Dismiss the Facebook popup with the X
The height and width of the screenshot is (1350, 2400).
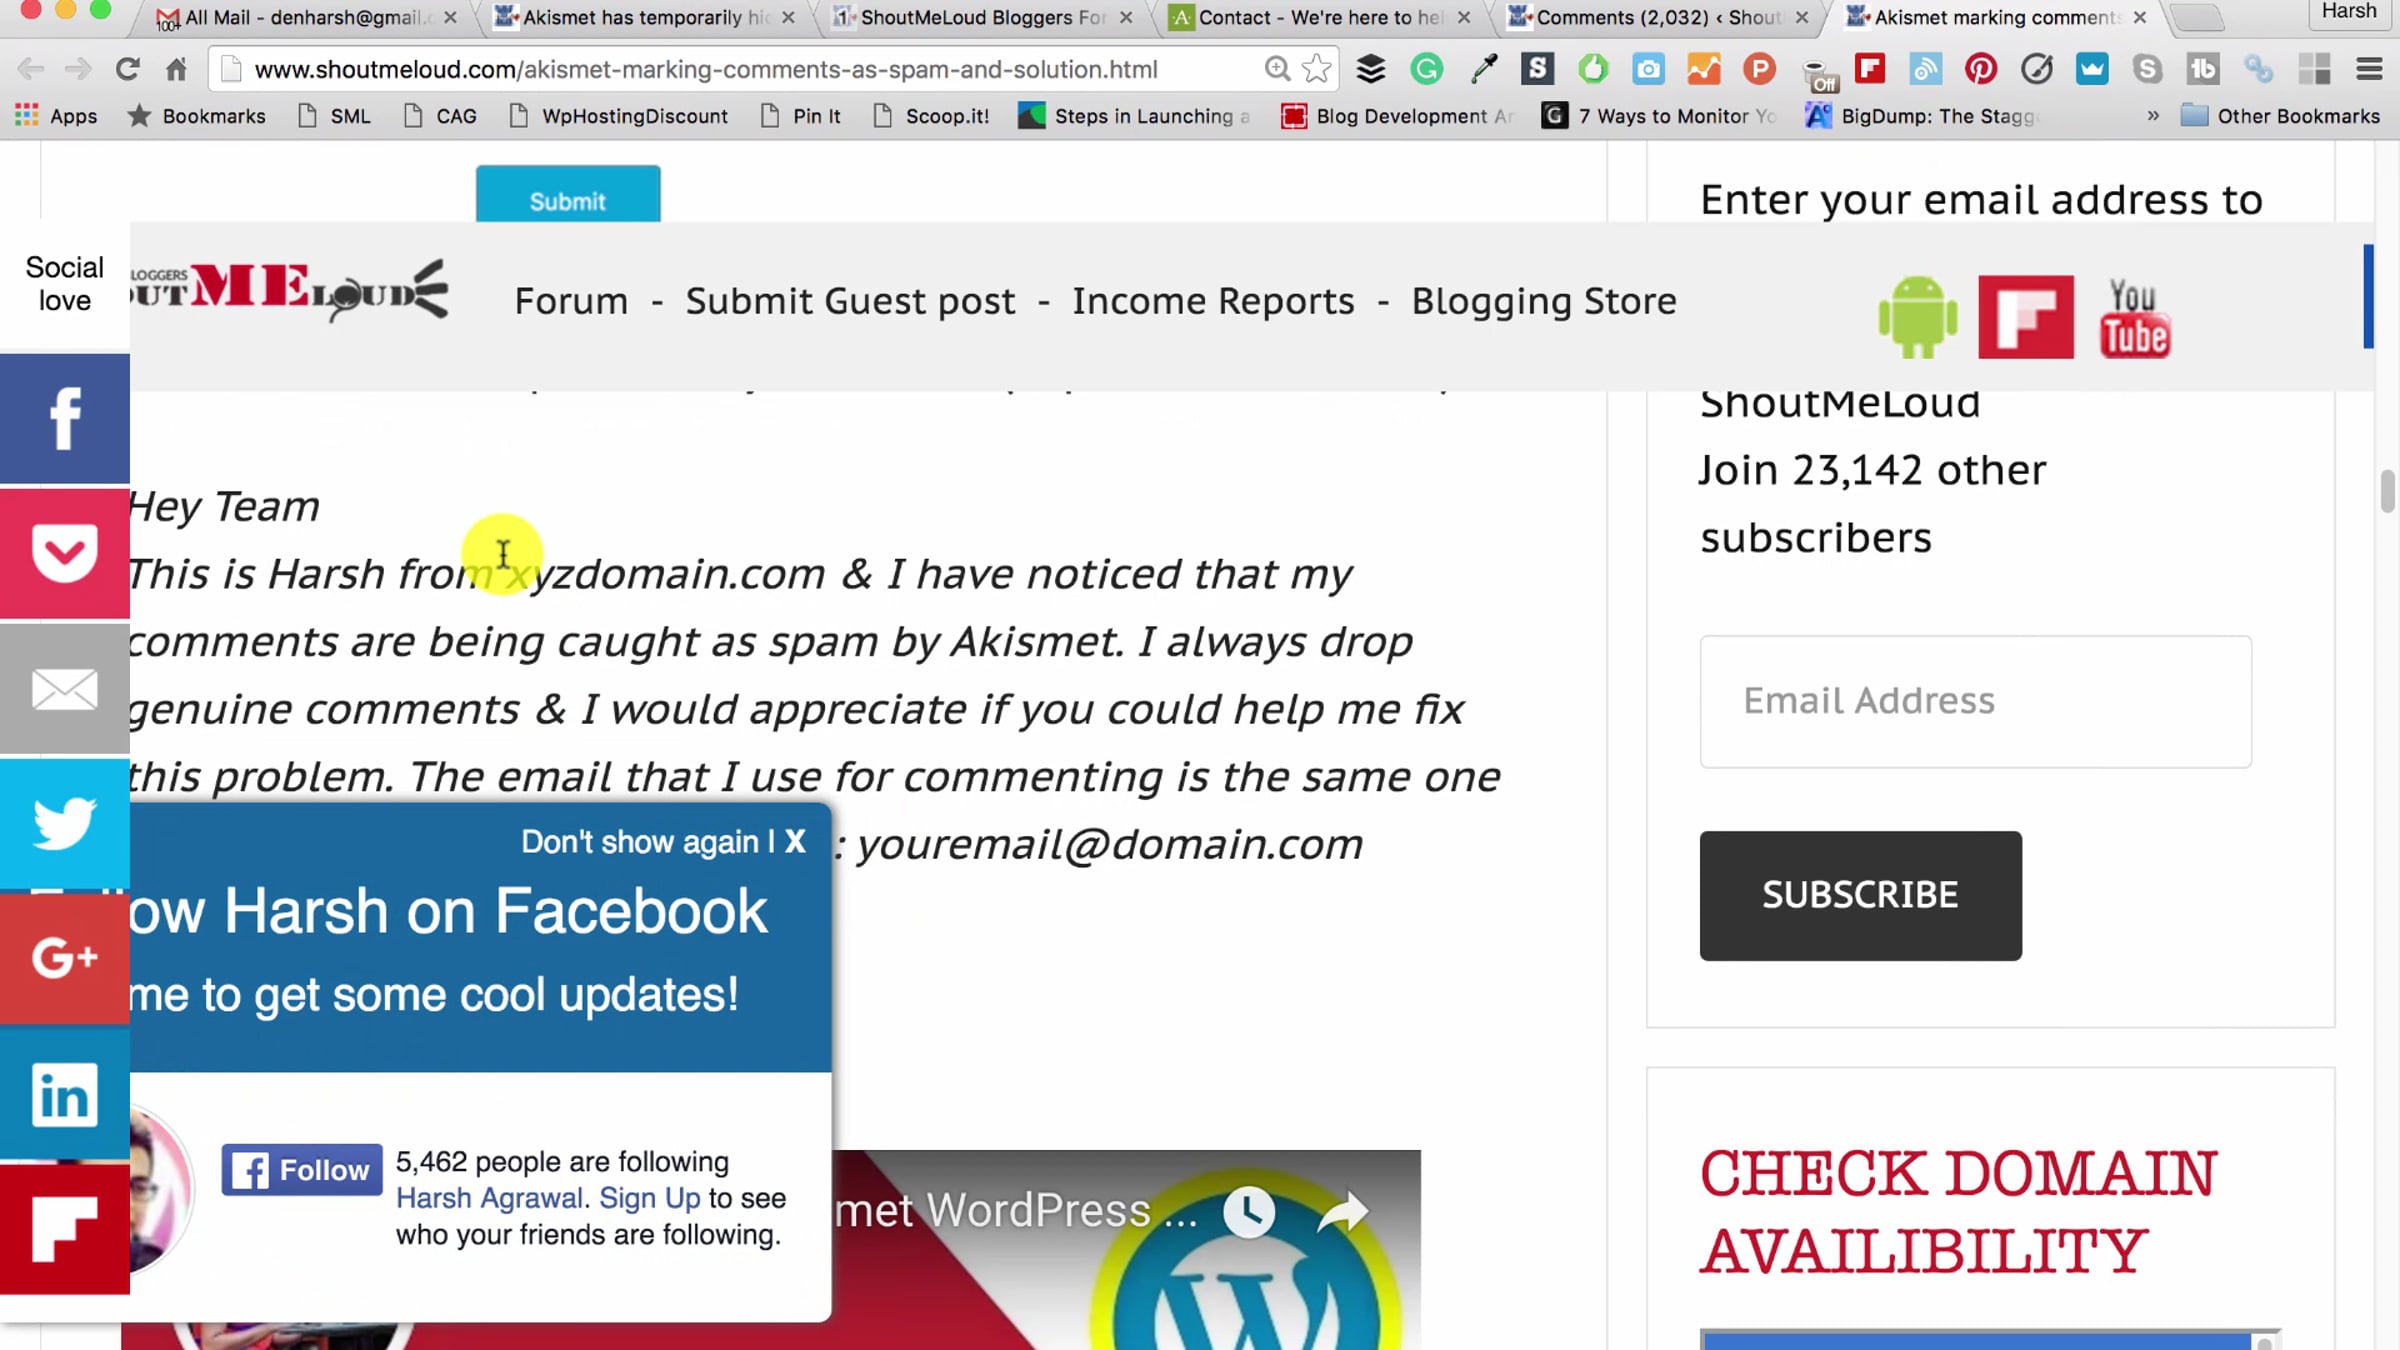point(795,842)
